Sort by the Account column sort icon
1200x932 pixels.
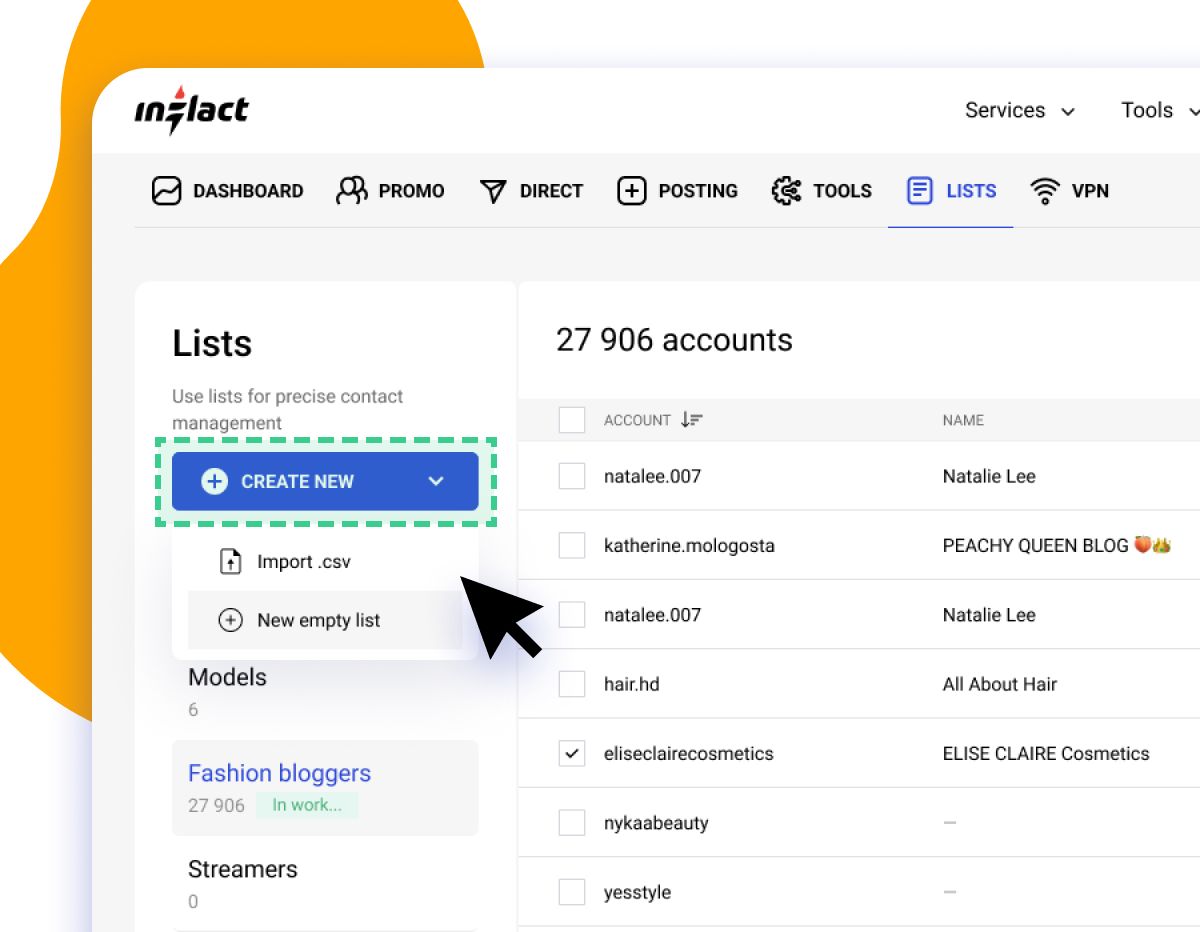(691, 420)
